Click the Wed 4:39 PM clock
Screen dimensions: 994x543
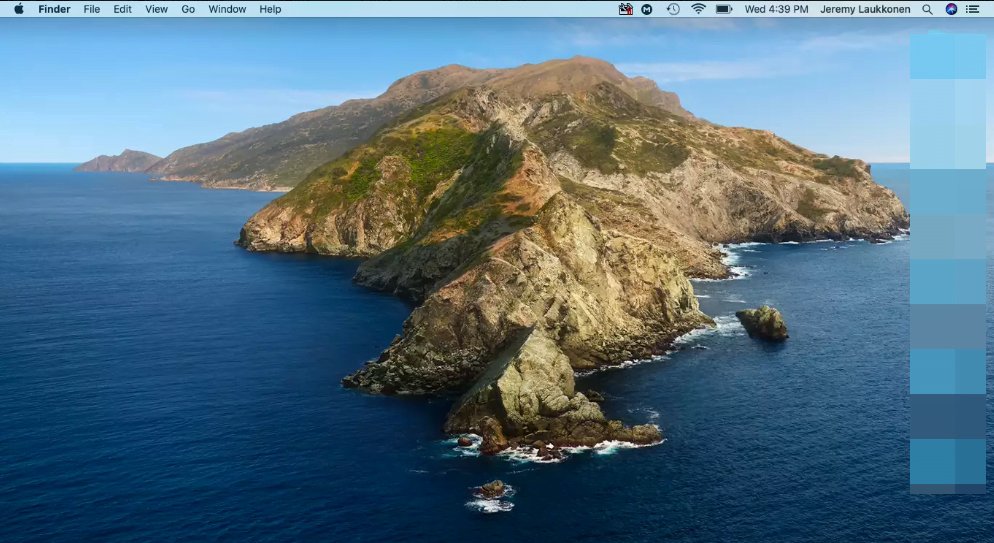click(775, 9)
